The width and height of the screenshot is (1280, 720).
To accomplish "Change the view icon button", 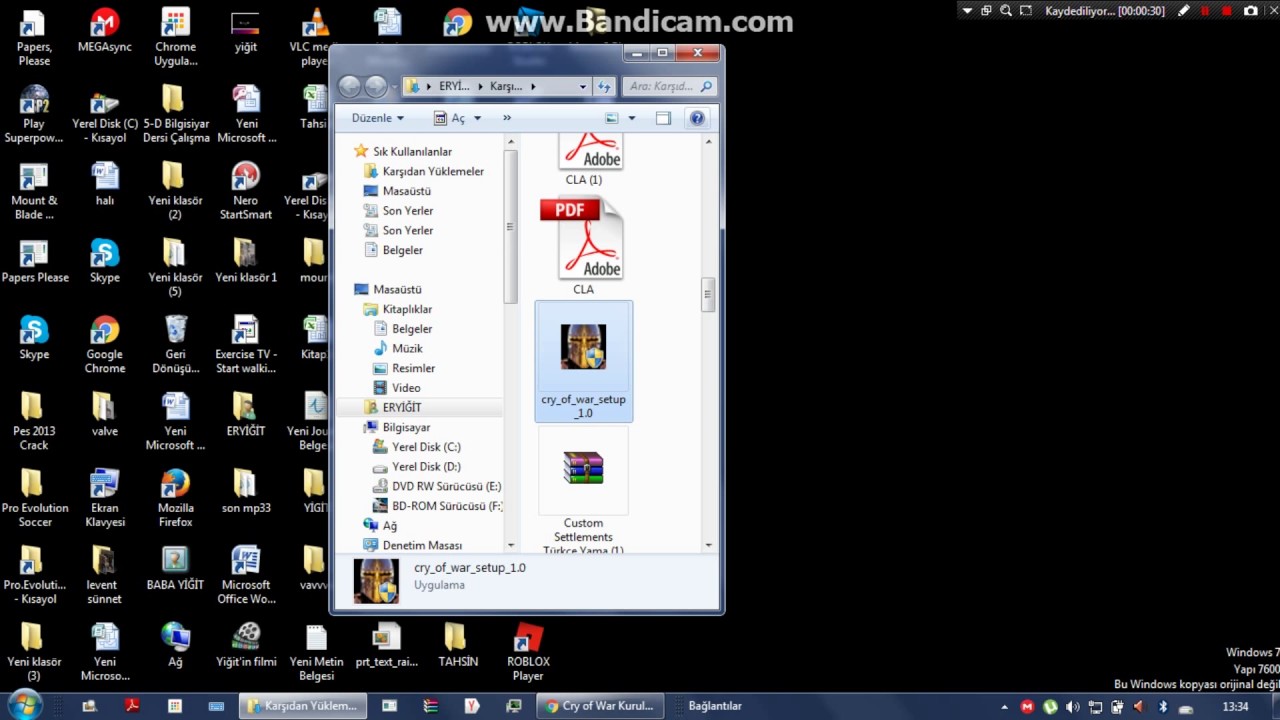I will (x=612, y=118).
